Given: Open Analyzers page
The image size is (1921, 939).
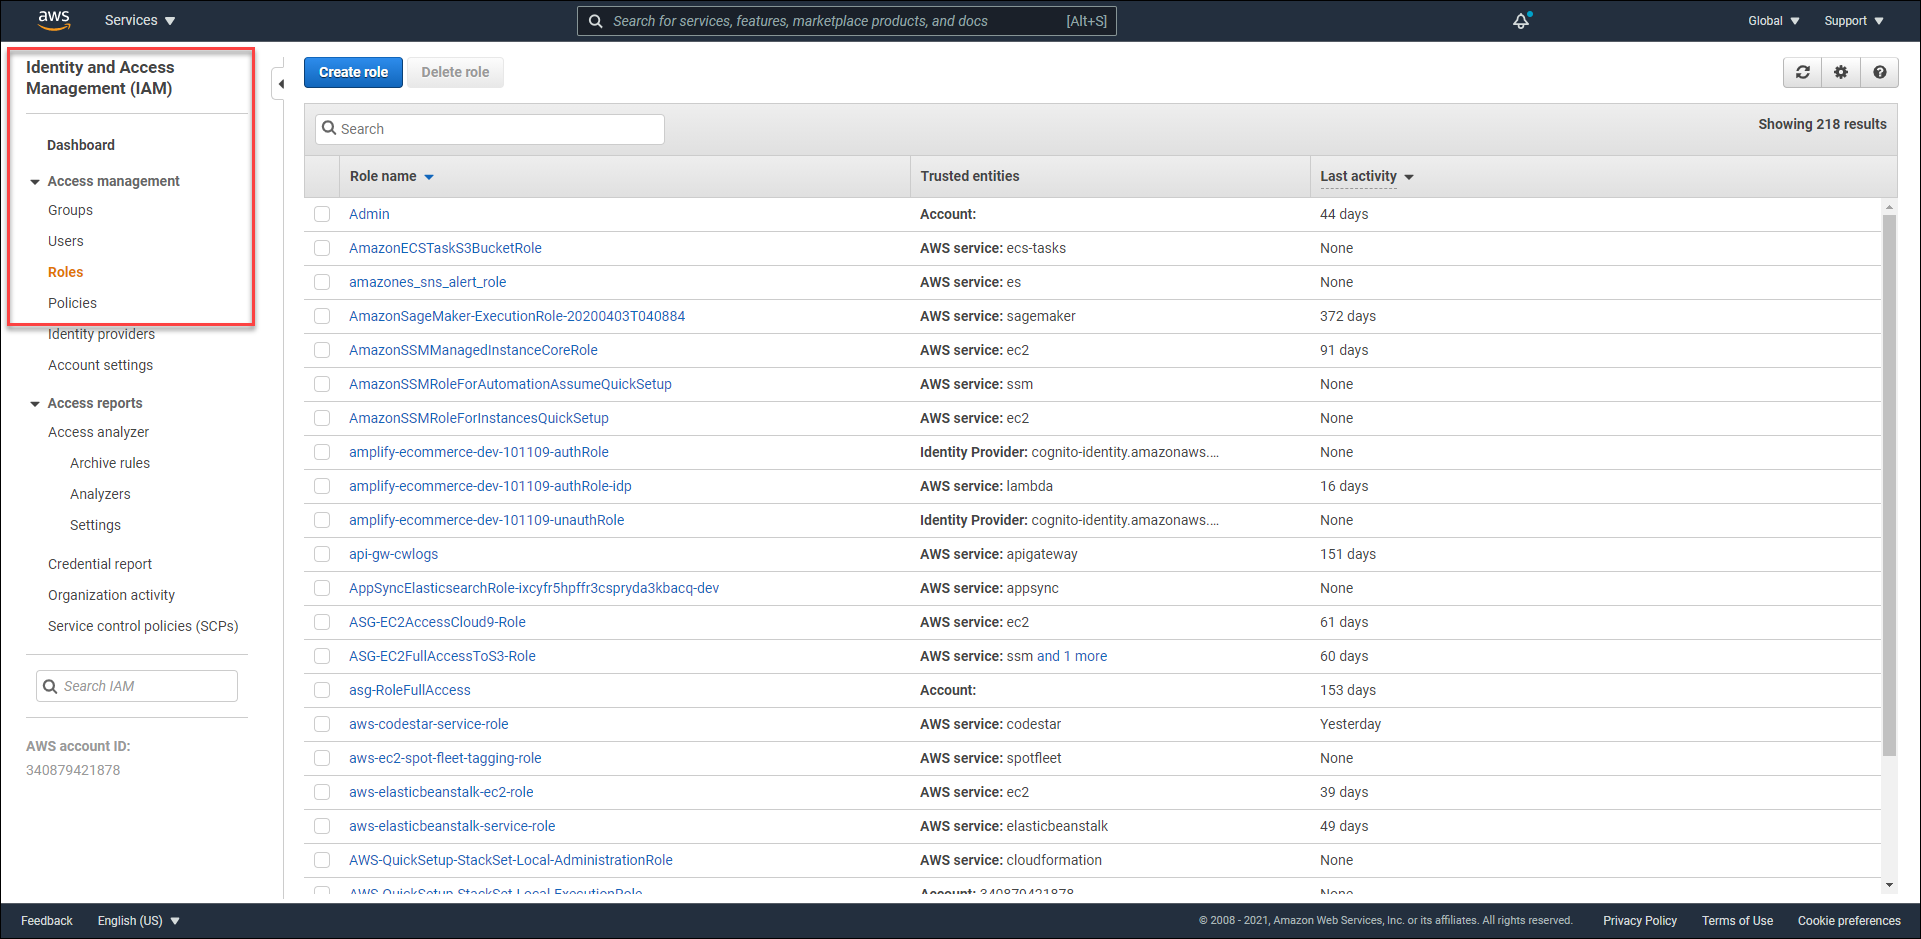Looking at the screenshot, I should 100,494.
